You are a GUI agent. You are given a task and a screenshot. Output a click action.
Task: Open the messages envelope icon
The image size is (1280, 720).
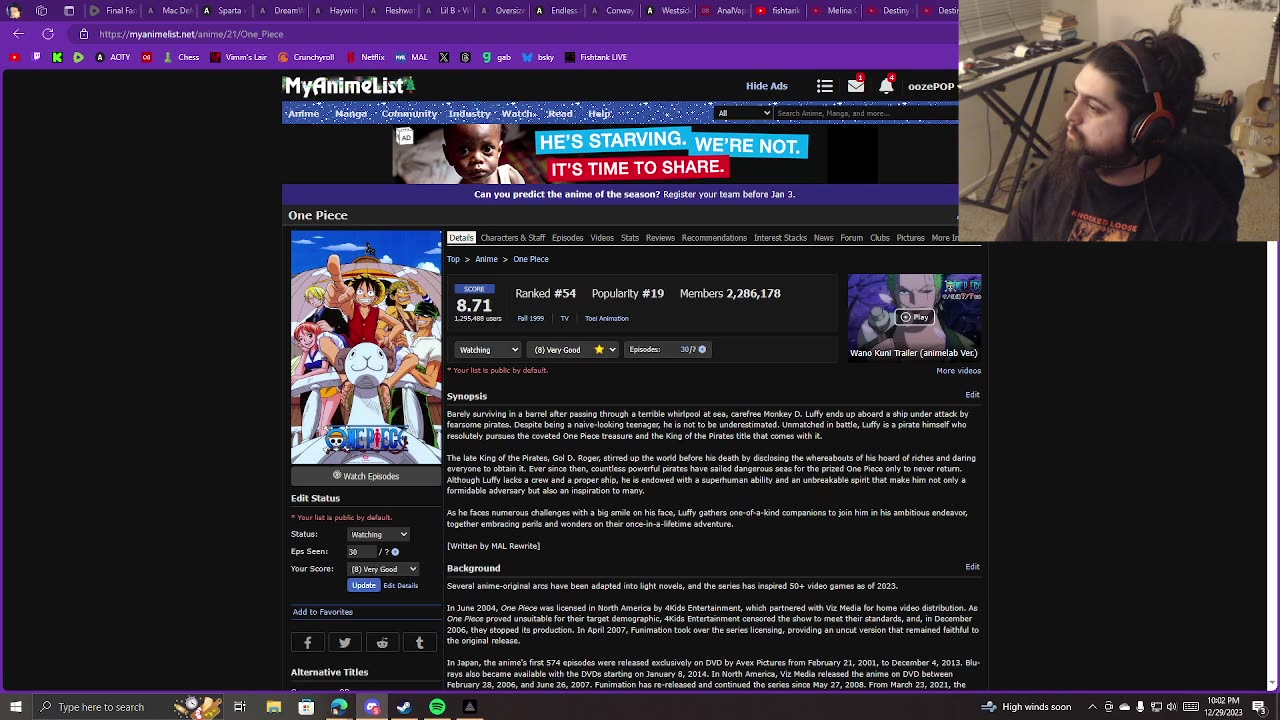pyautogui.click(x=856, y=86)
